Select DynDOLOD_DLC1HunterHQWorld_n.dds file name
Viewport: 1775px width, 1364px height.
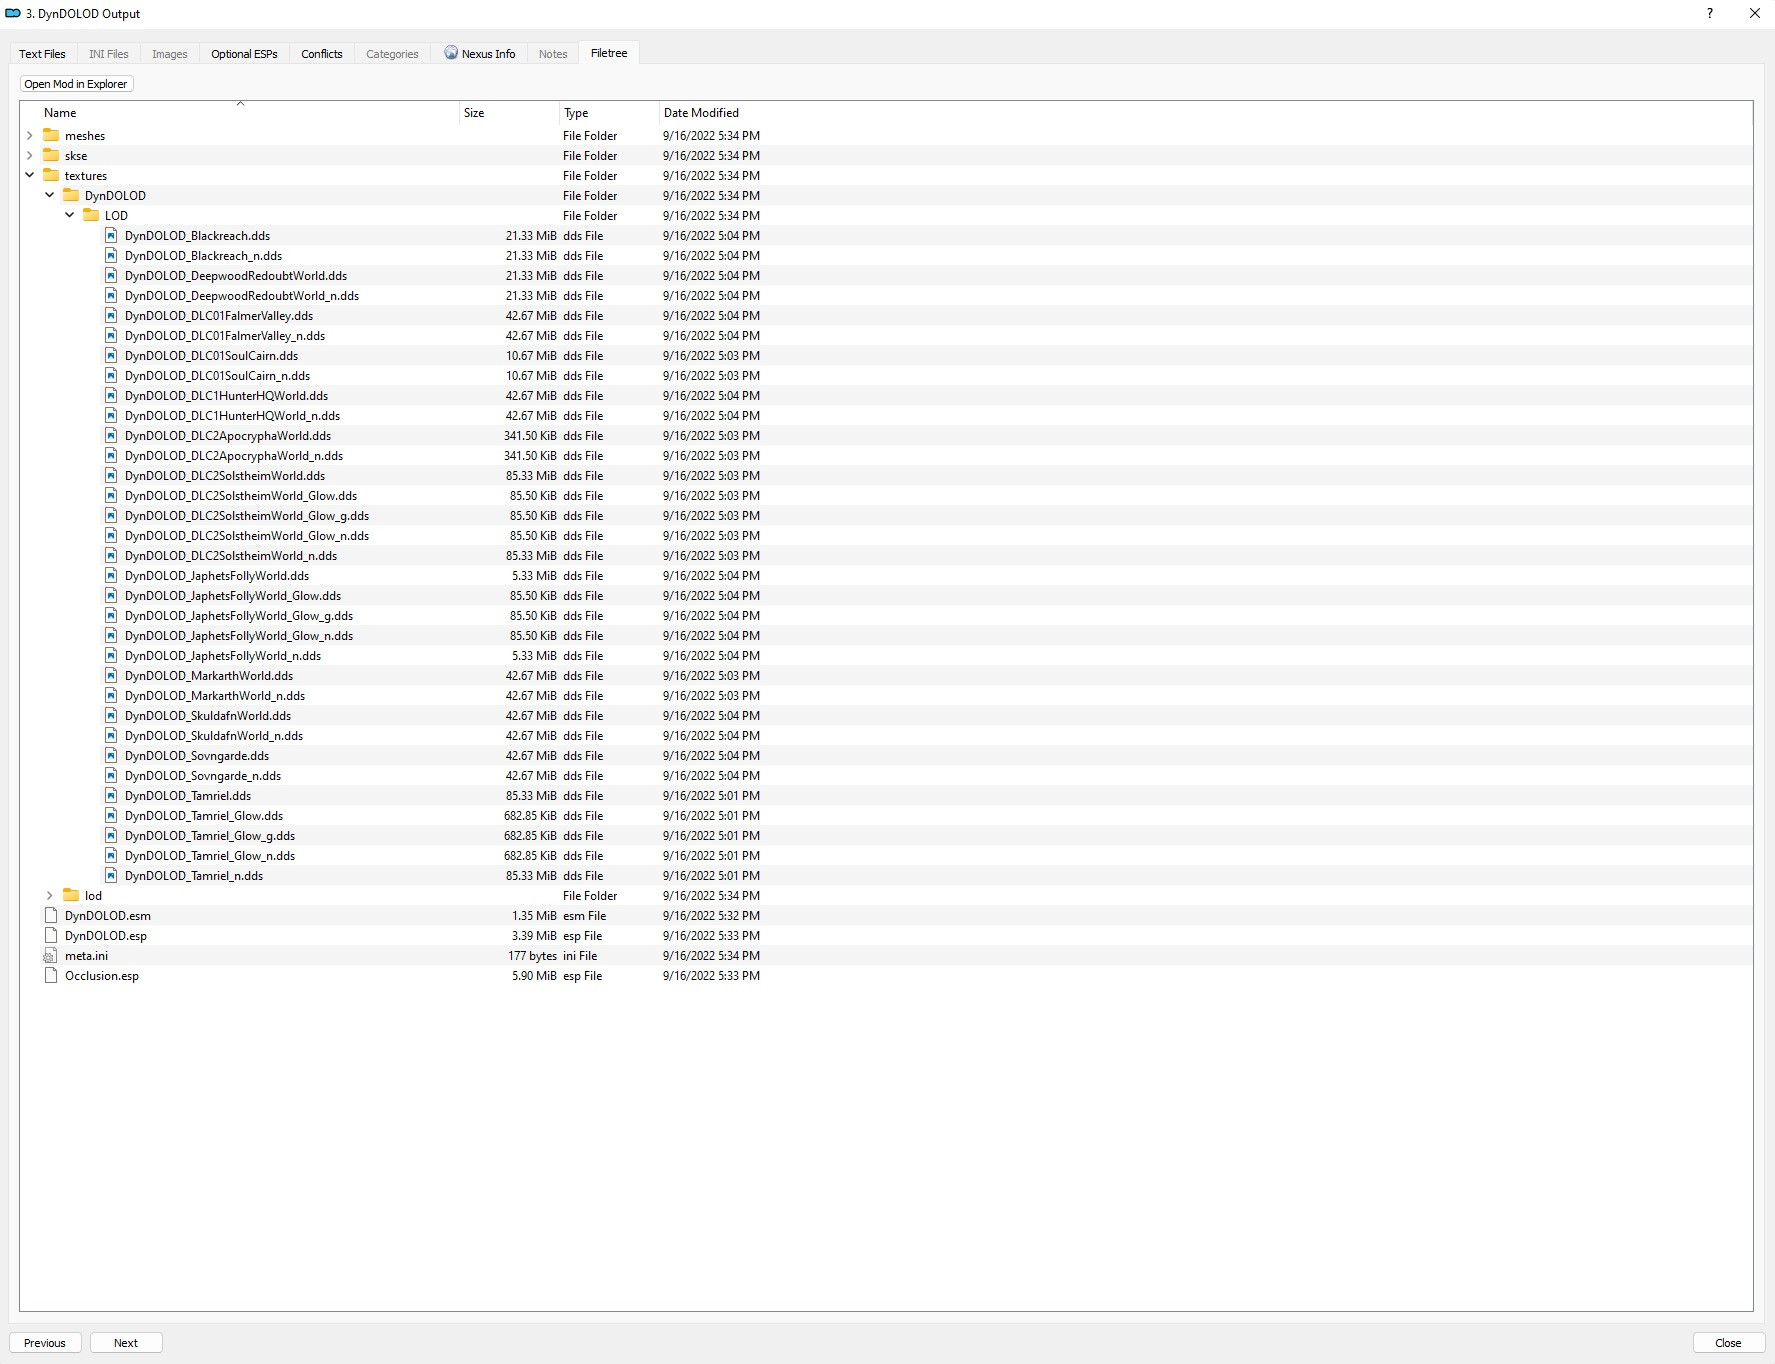[232, 415]
